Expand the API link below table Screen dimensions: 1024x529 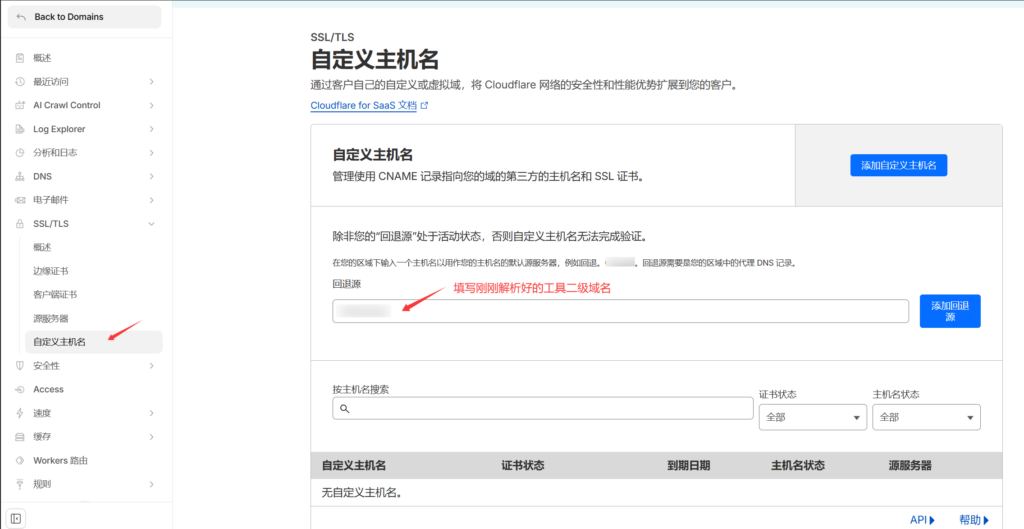click(922, 520)
